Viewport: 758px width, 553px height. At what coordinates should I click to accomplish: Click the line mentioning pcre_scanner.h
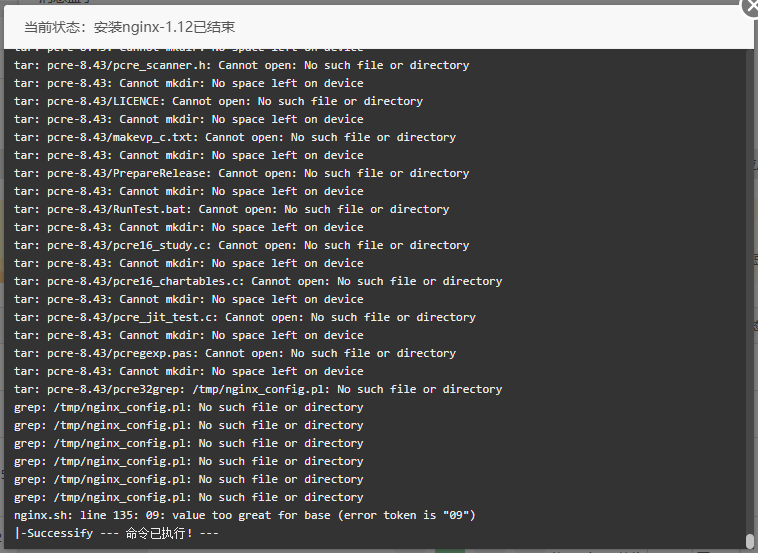click(x=242, y=65)
